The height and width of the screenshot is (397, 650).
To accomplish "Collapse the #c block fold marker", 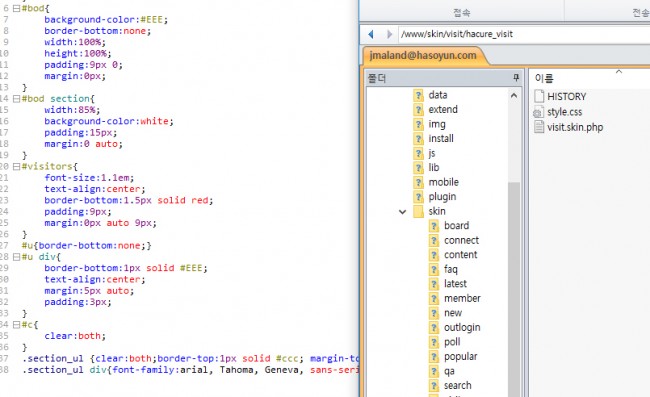I will coord(16,324).
